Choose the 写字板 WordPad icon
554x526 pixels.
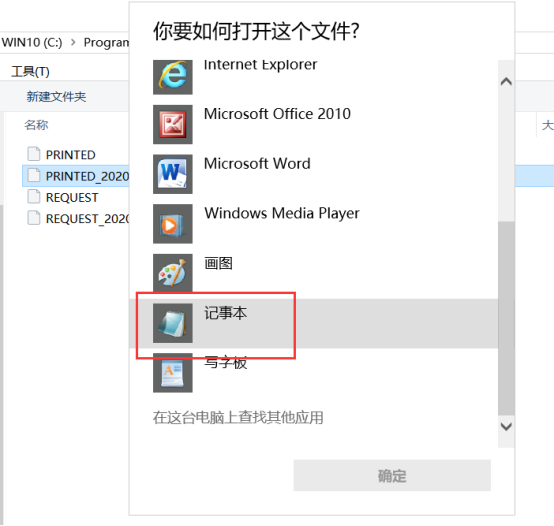click(172, 373)
